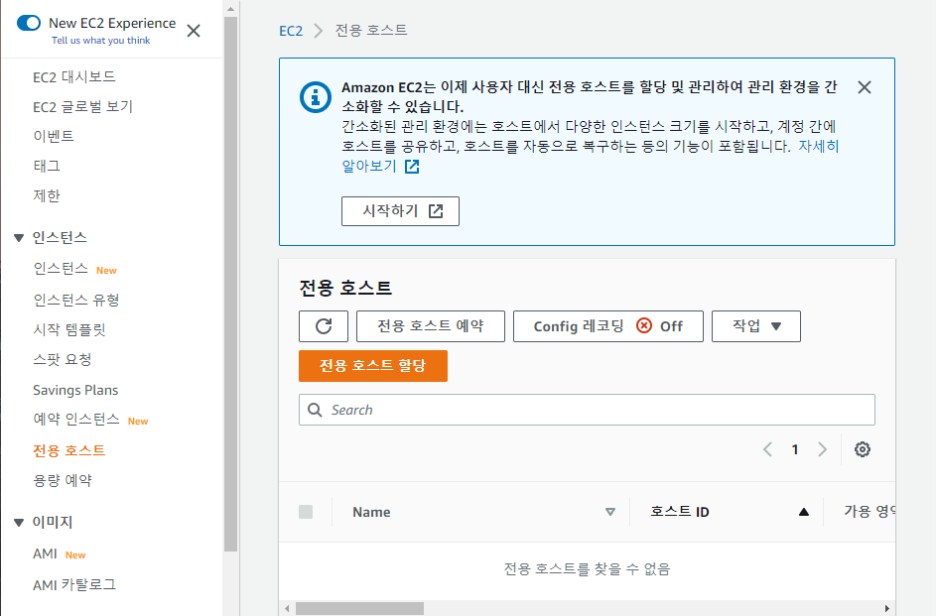Click the horizontal scrollbar right arrow

(887, 608)
